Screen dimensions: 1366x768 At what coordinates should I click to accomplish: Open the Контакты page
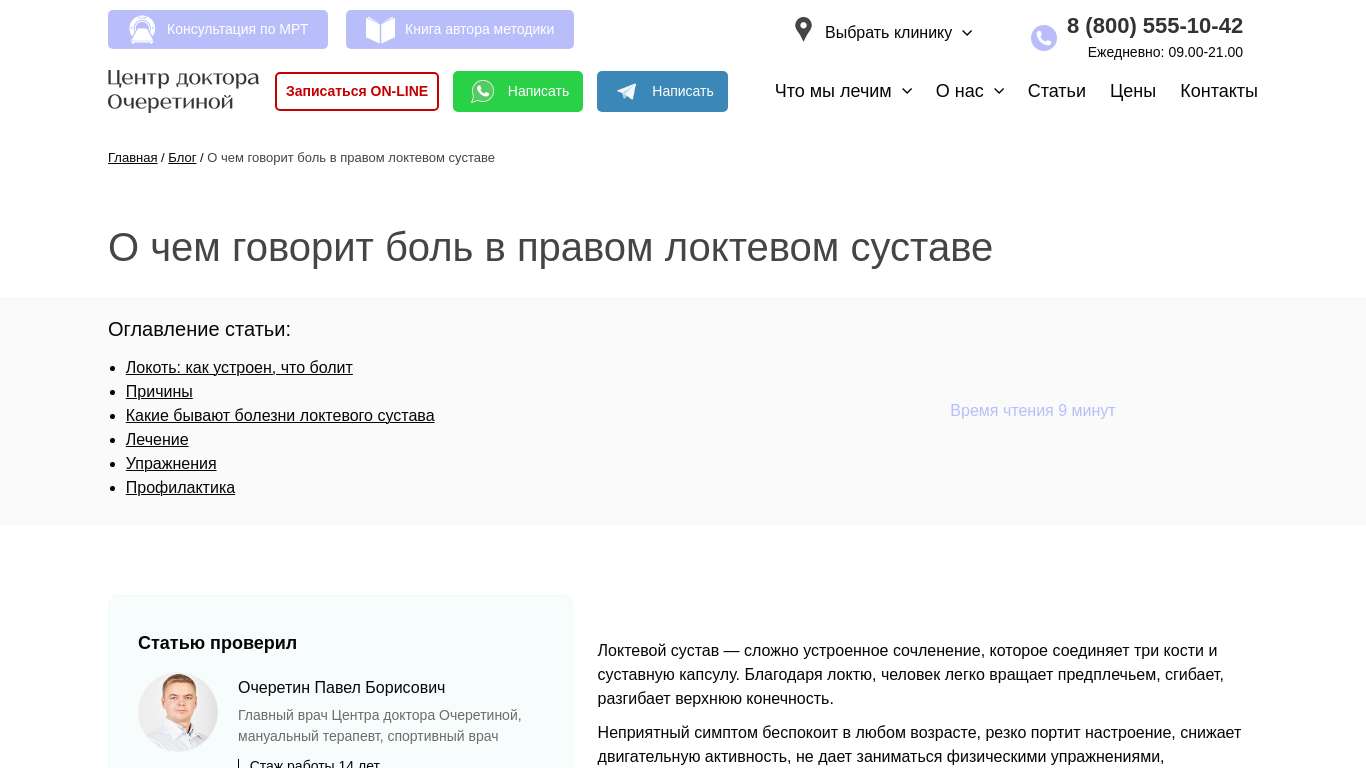tap(1218, 91)
